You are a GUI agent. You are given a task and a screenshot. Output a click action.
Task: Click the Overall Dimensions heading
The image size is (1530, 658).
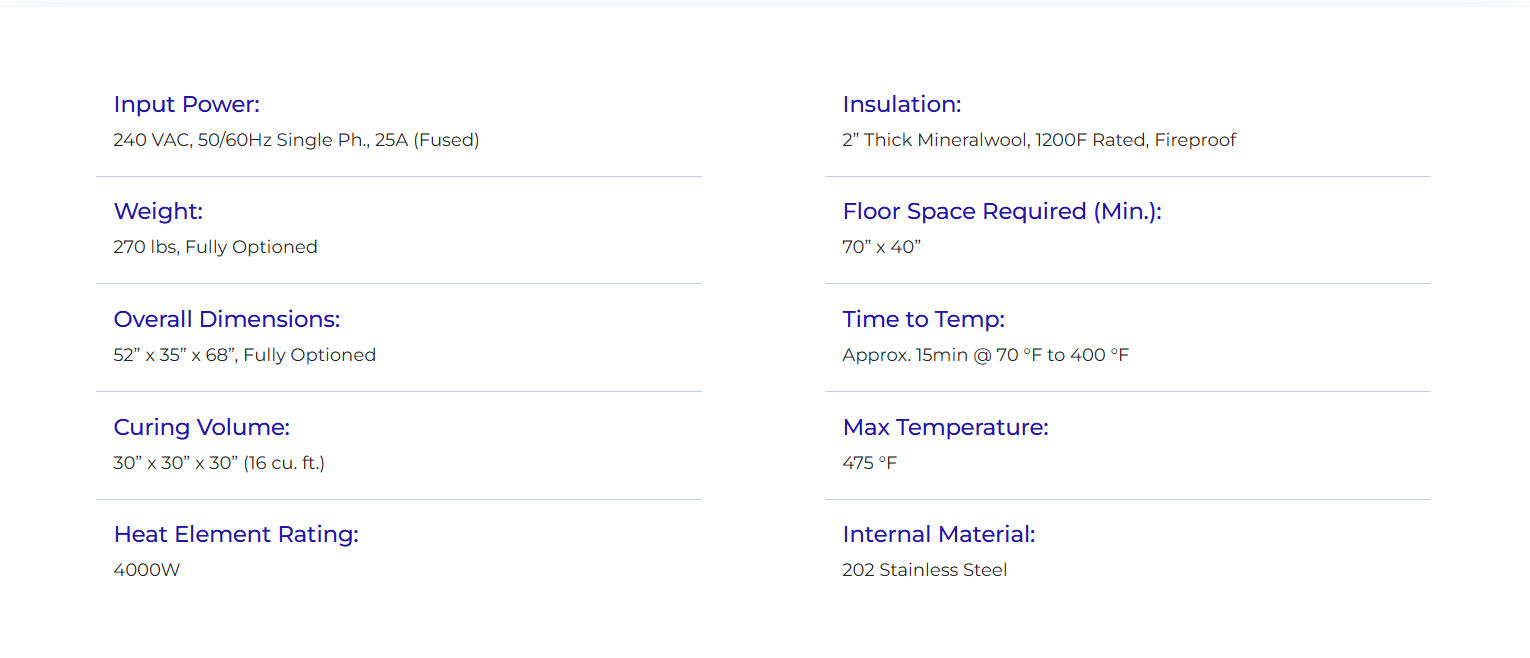point(227,320)
